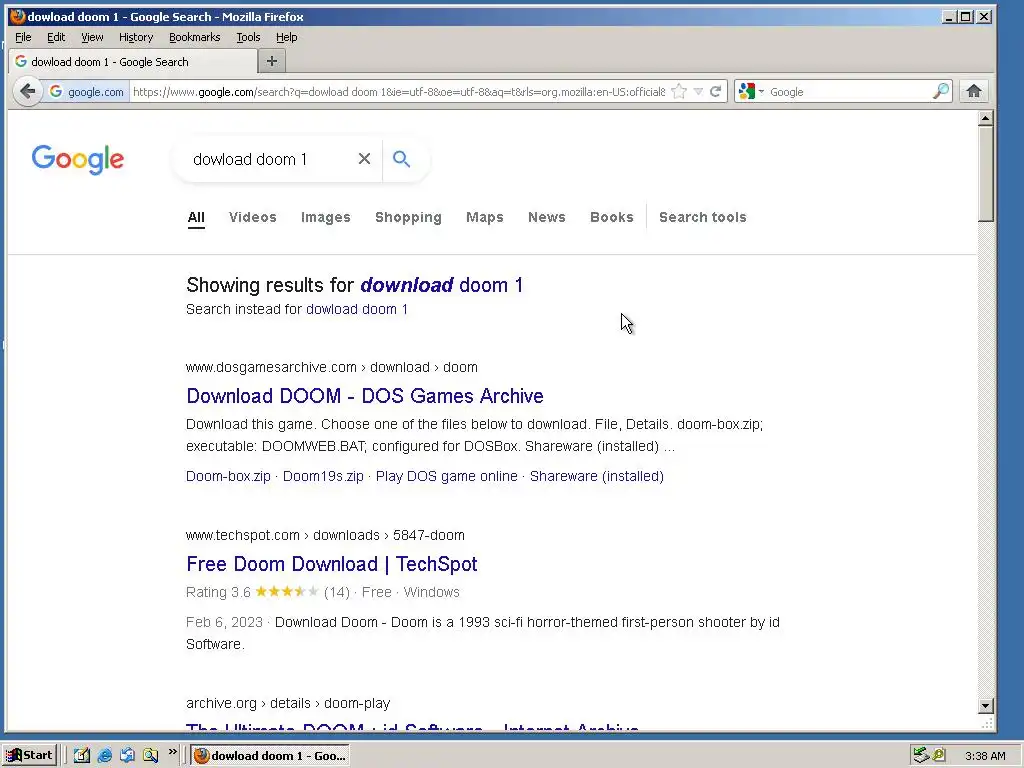Open 'Download DOOM - DOS Games Archive' result
The image size is (1024, 768).
pyautogui.click(x=365, y=396)
